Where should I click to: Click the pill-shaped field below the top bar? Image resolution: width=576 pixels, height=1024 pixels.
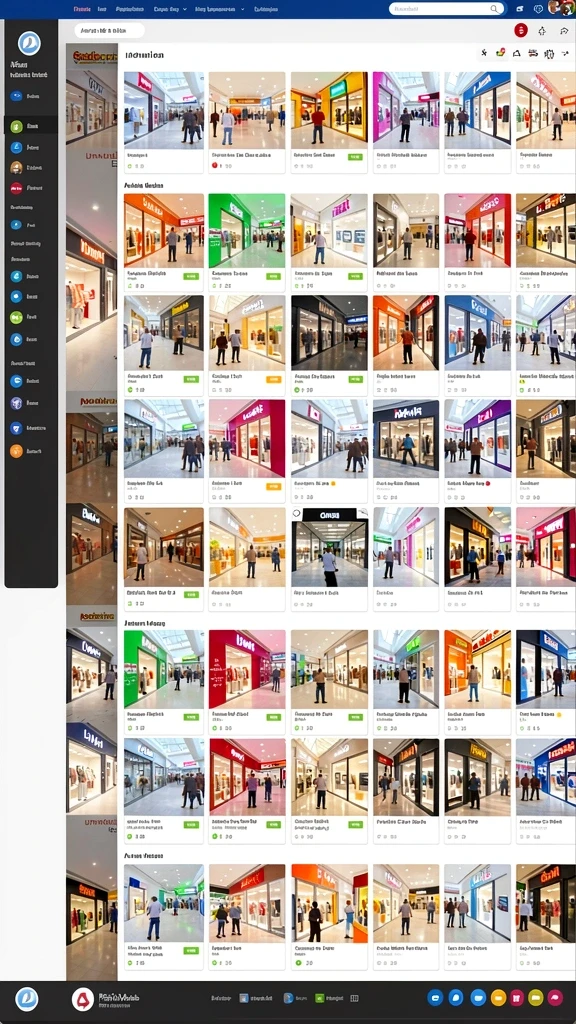click(109, 31)
